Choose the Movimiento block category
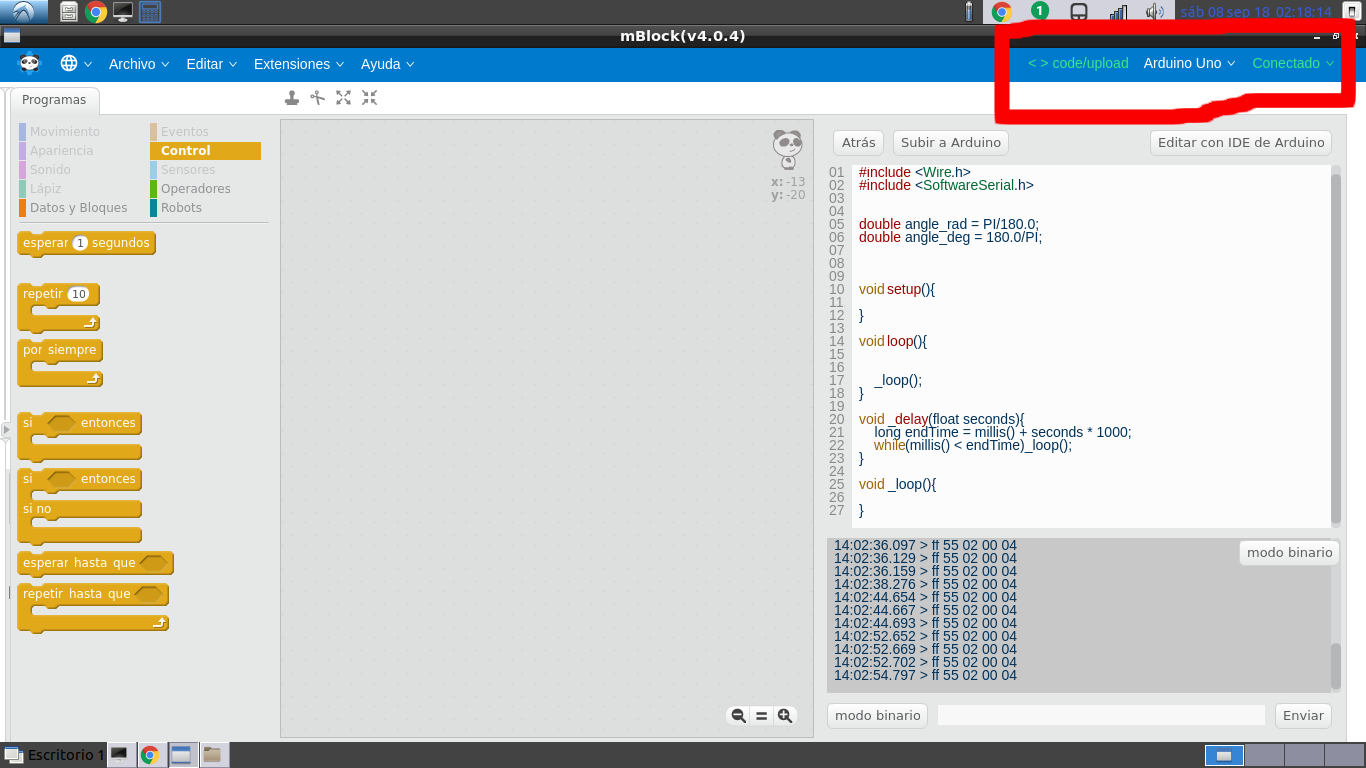This screenshot has height=768, width=1366. [64, 131]
